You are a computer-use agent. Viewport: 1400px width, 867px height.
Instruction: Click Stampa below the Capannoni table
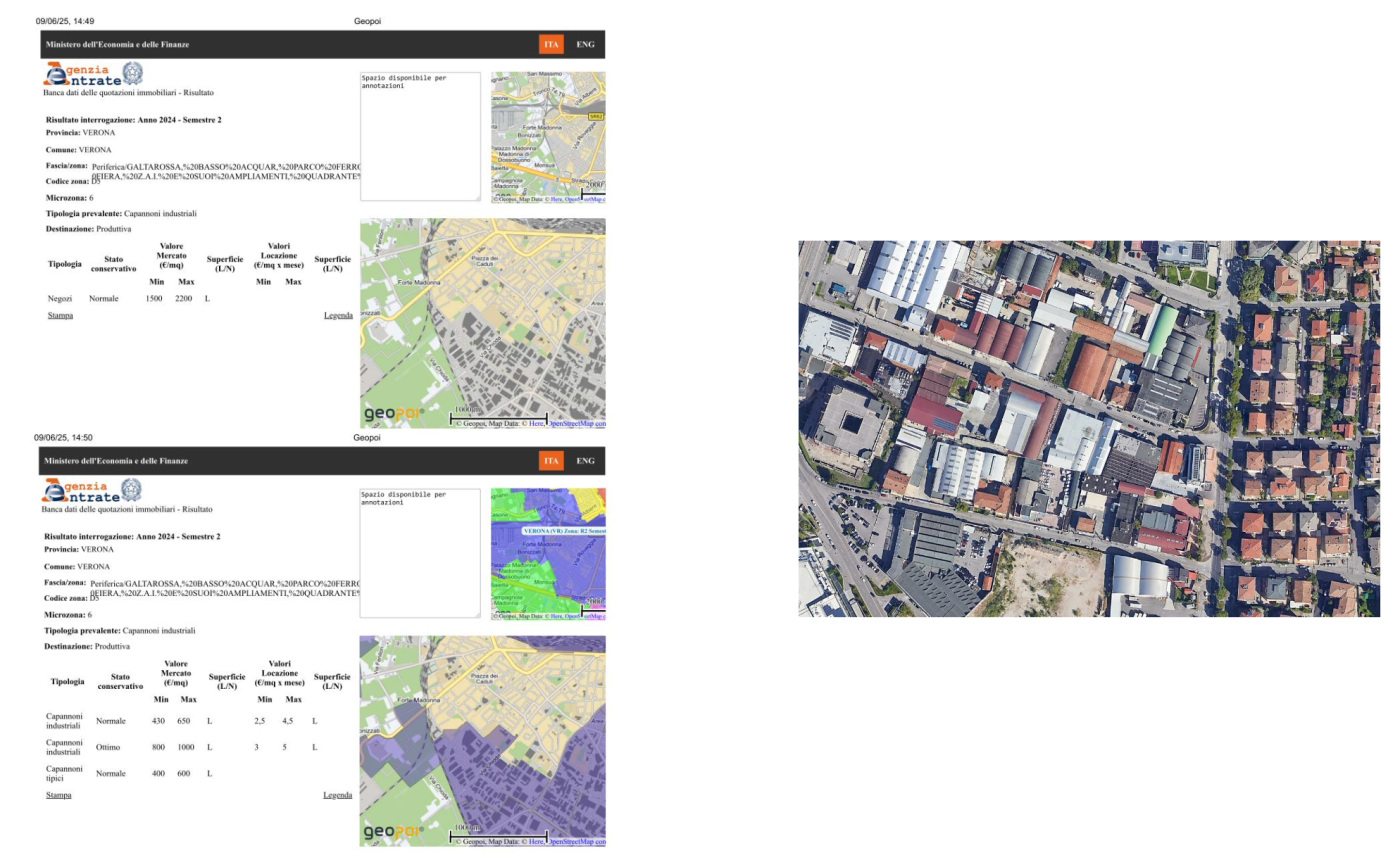tap(59, 795)
